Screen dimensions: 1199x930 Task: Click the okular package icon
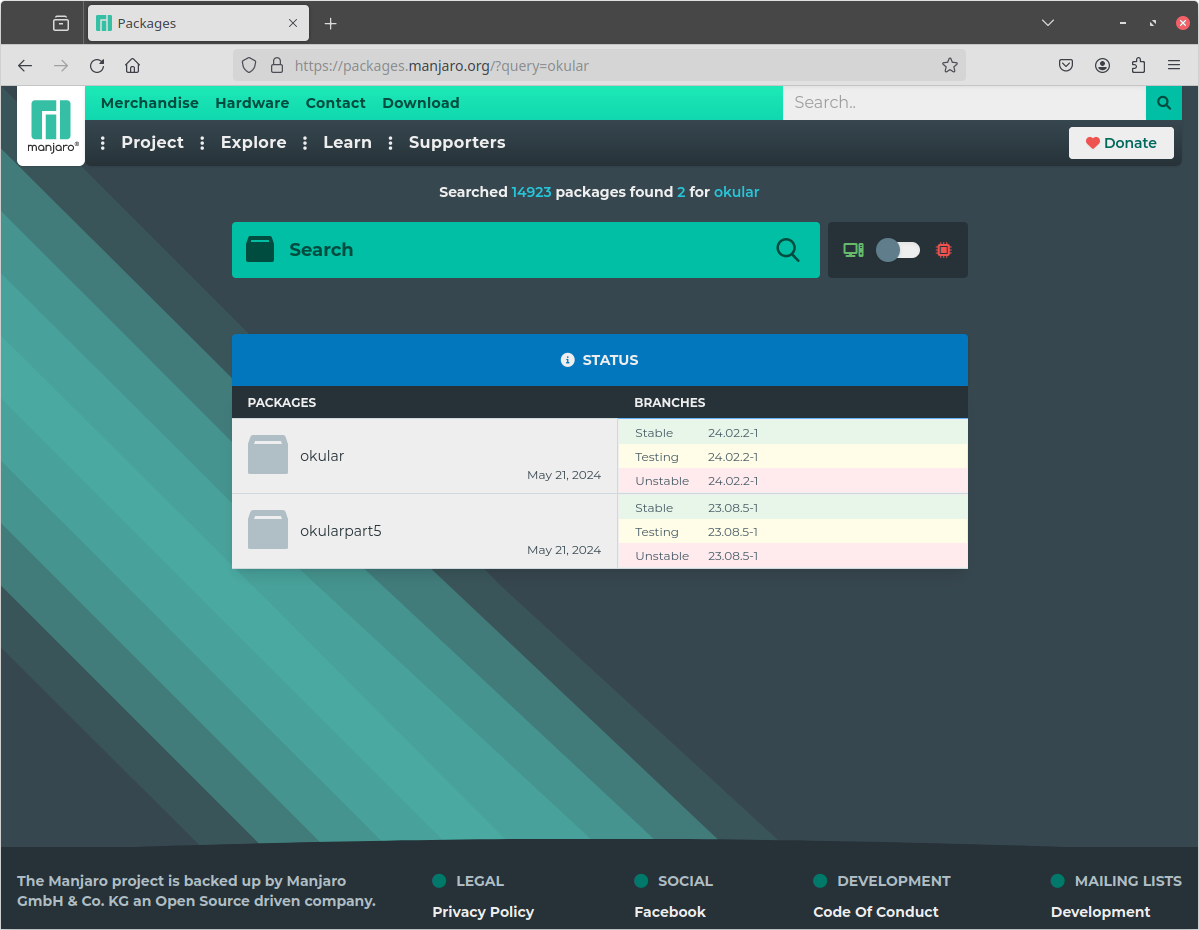point(268,455)
